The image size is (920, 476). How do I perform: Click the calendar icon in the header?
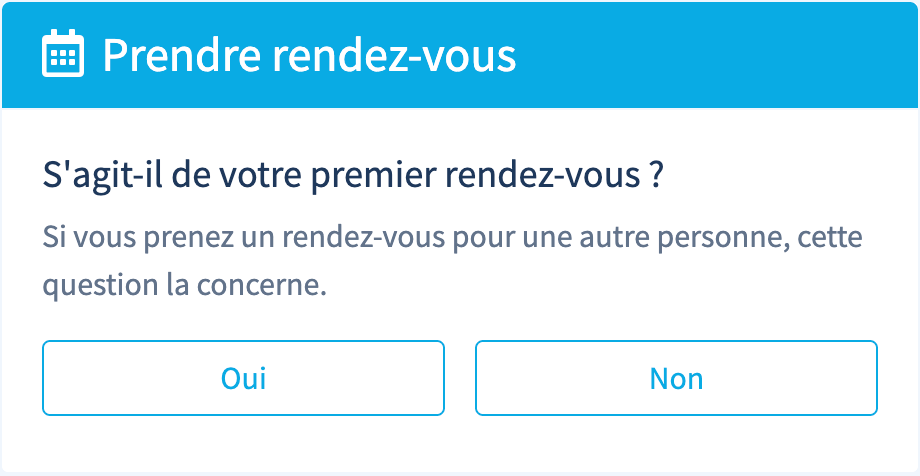(x=63, y=54)
